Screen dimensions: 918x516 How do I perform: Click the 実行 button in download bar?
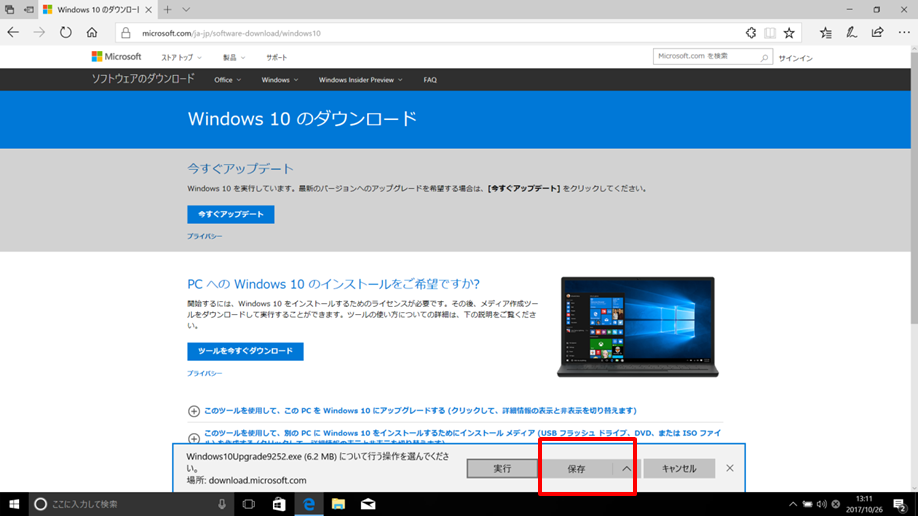[502, 469]
